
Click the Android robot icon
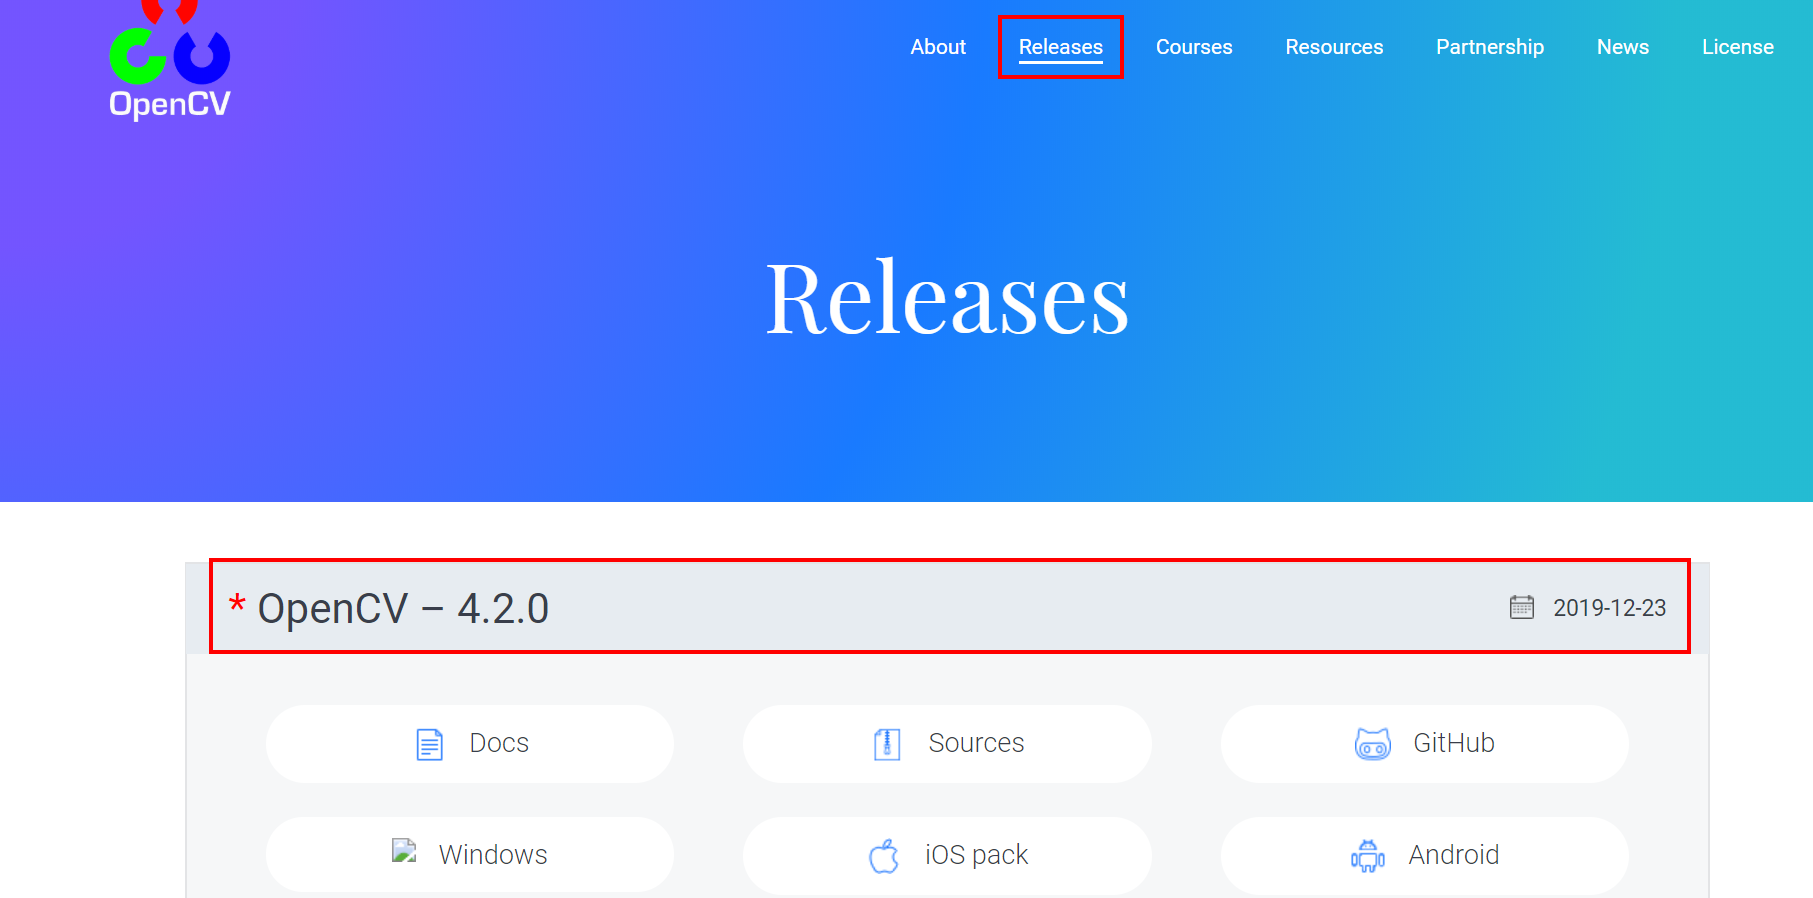click(1368, 856)
